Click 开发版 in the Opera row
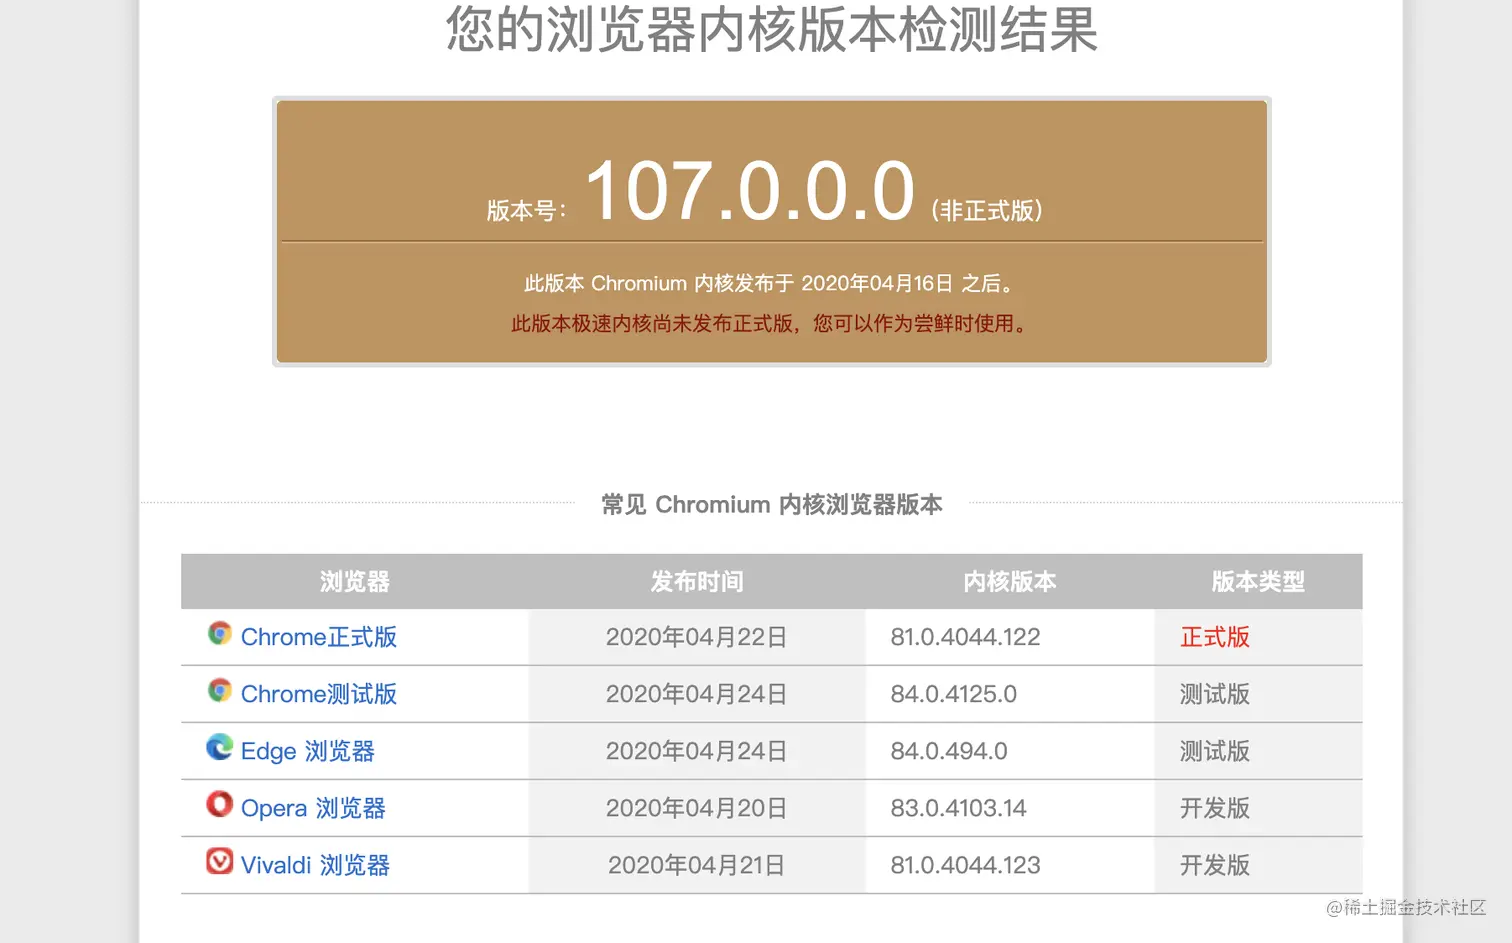This screenshot has width=1512, height=943. coord(1215,808)
